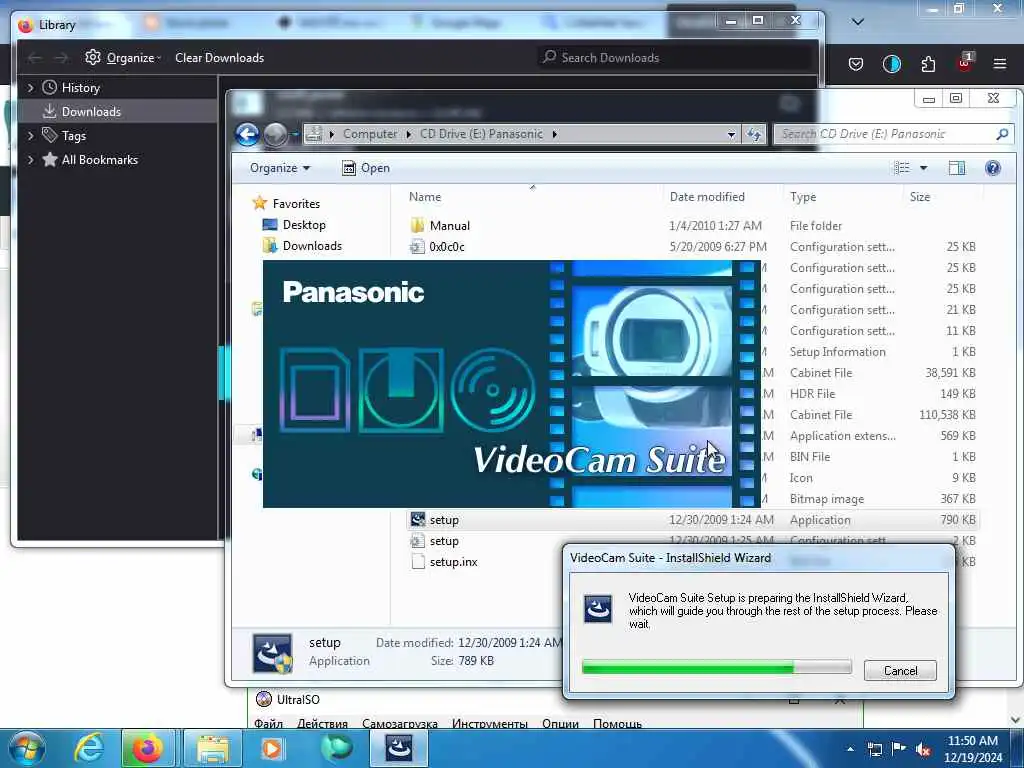
Task: Open the muted volume tray icon
Action: pos(923,749)
